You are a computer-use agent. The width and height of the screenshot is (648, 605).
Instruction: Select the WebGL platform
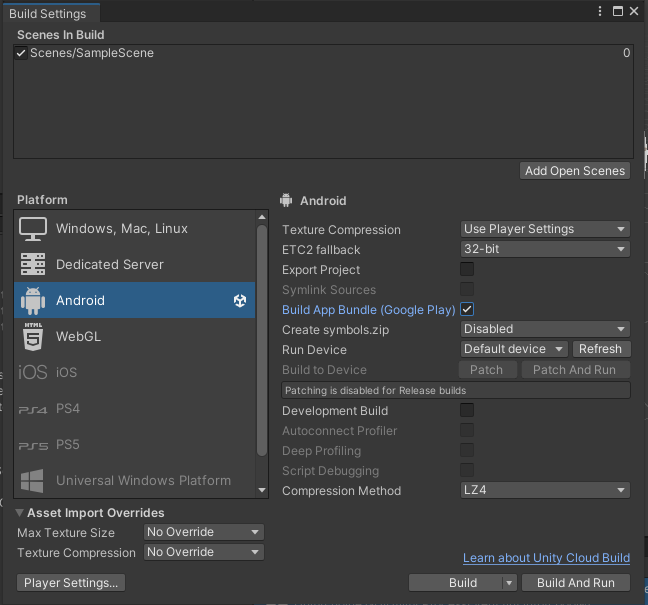pyautogui.click(x=135, y=336)
